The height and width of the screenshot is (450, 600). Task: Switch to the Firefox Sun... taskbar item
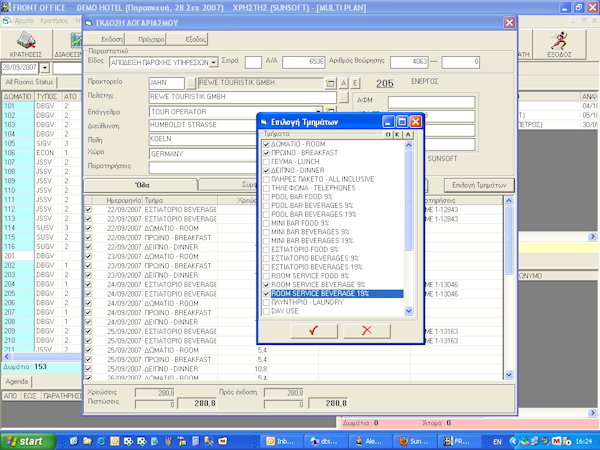(413, 441)
